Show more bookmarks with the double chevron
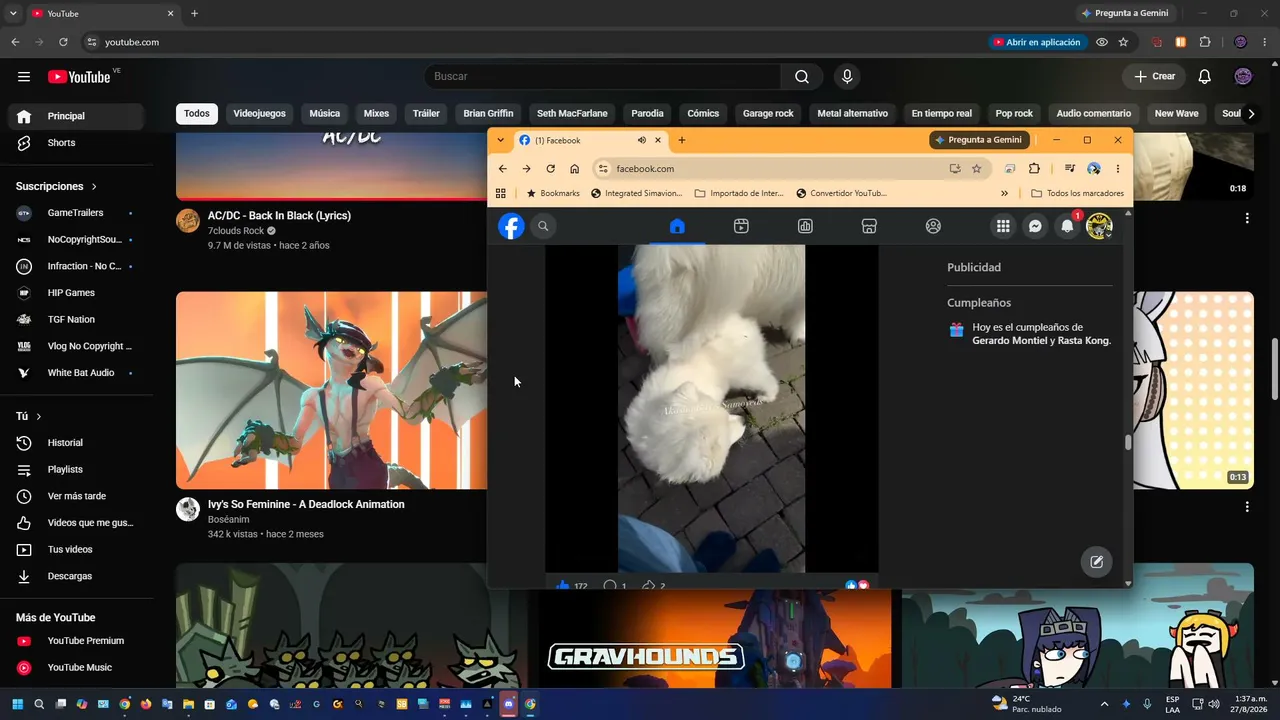Screen dimensions: 1280x720 point(1004,193)
